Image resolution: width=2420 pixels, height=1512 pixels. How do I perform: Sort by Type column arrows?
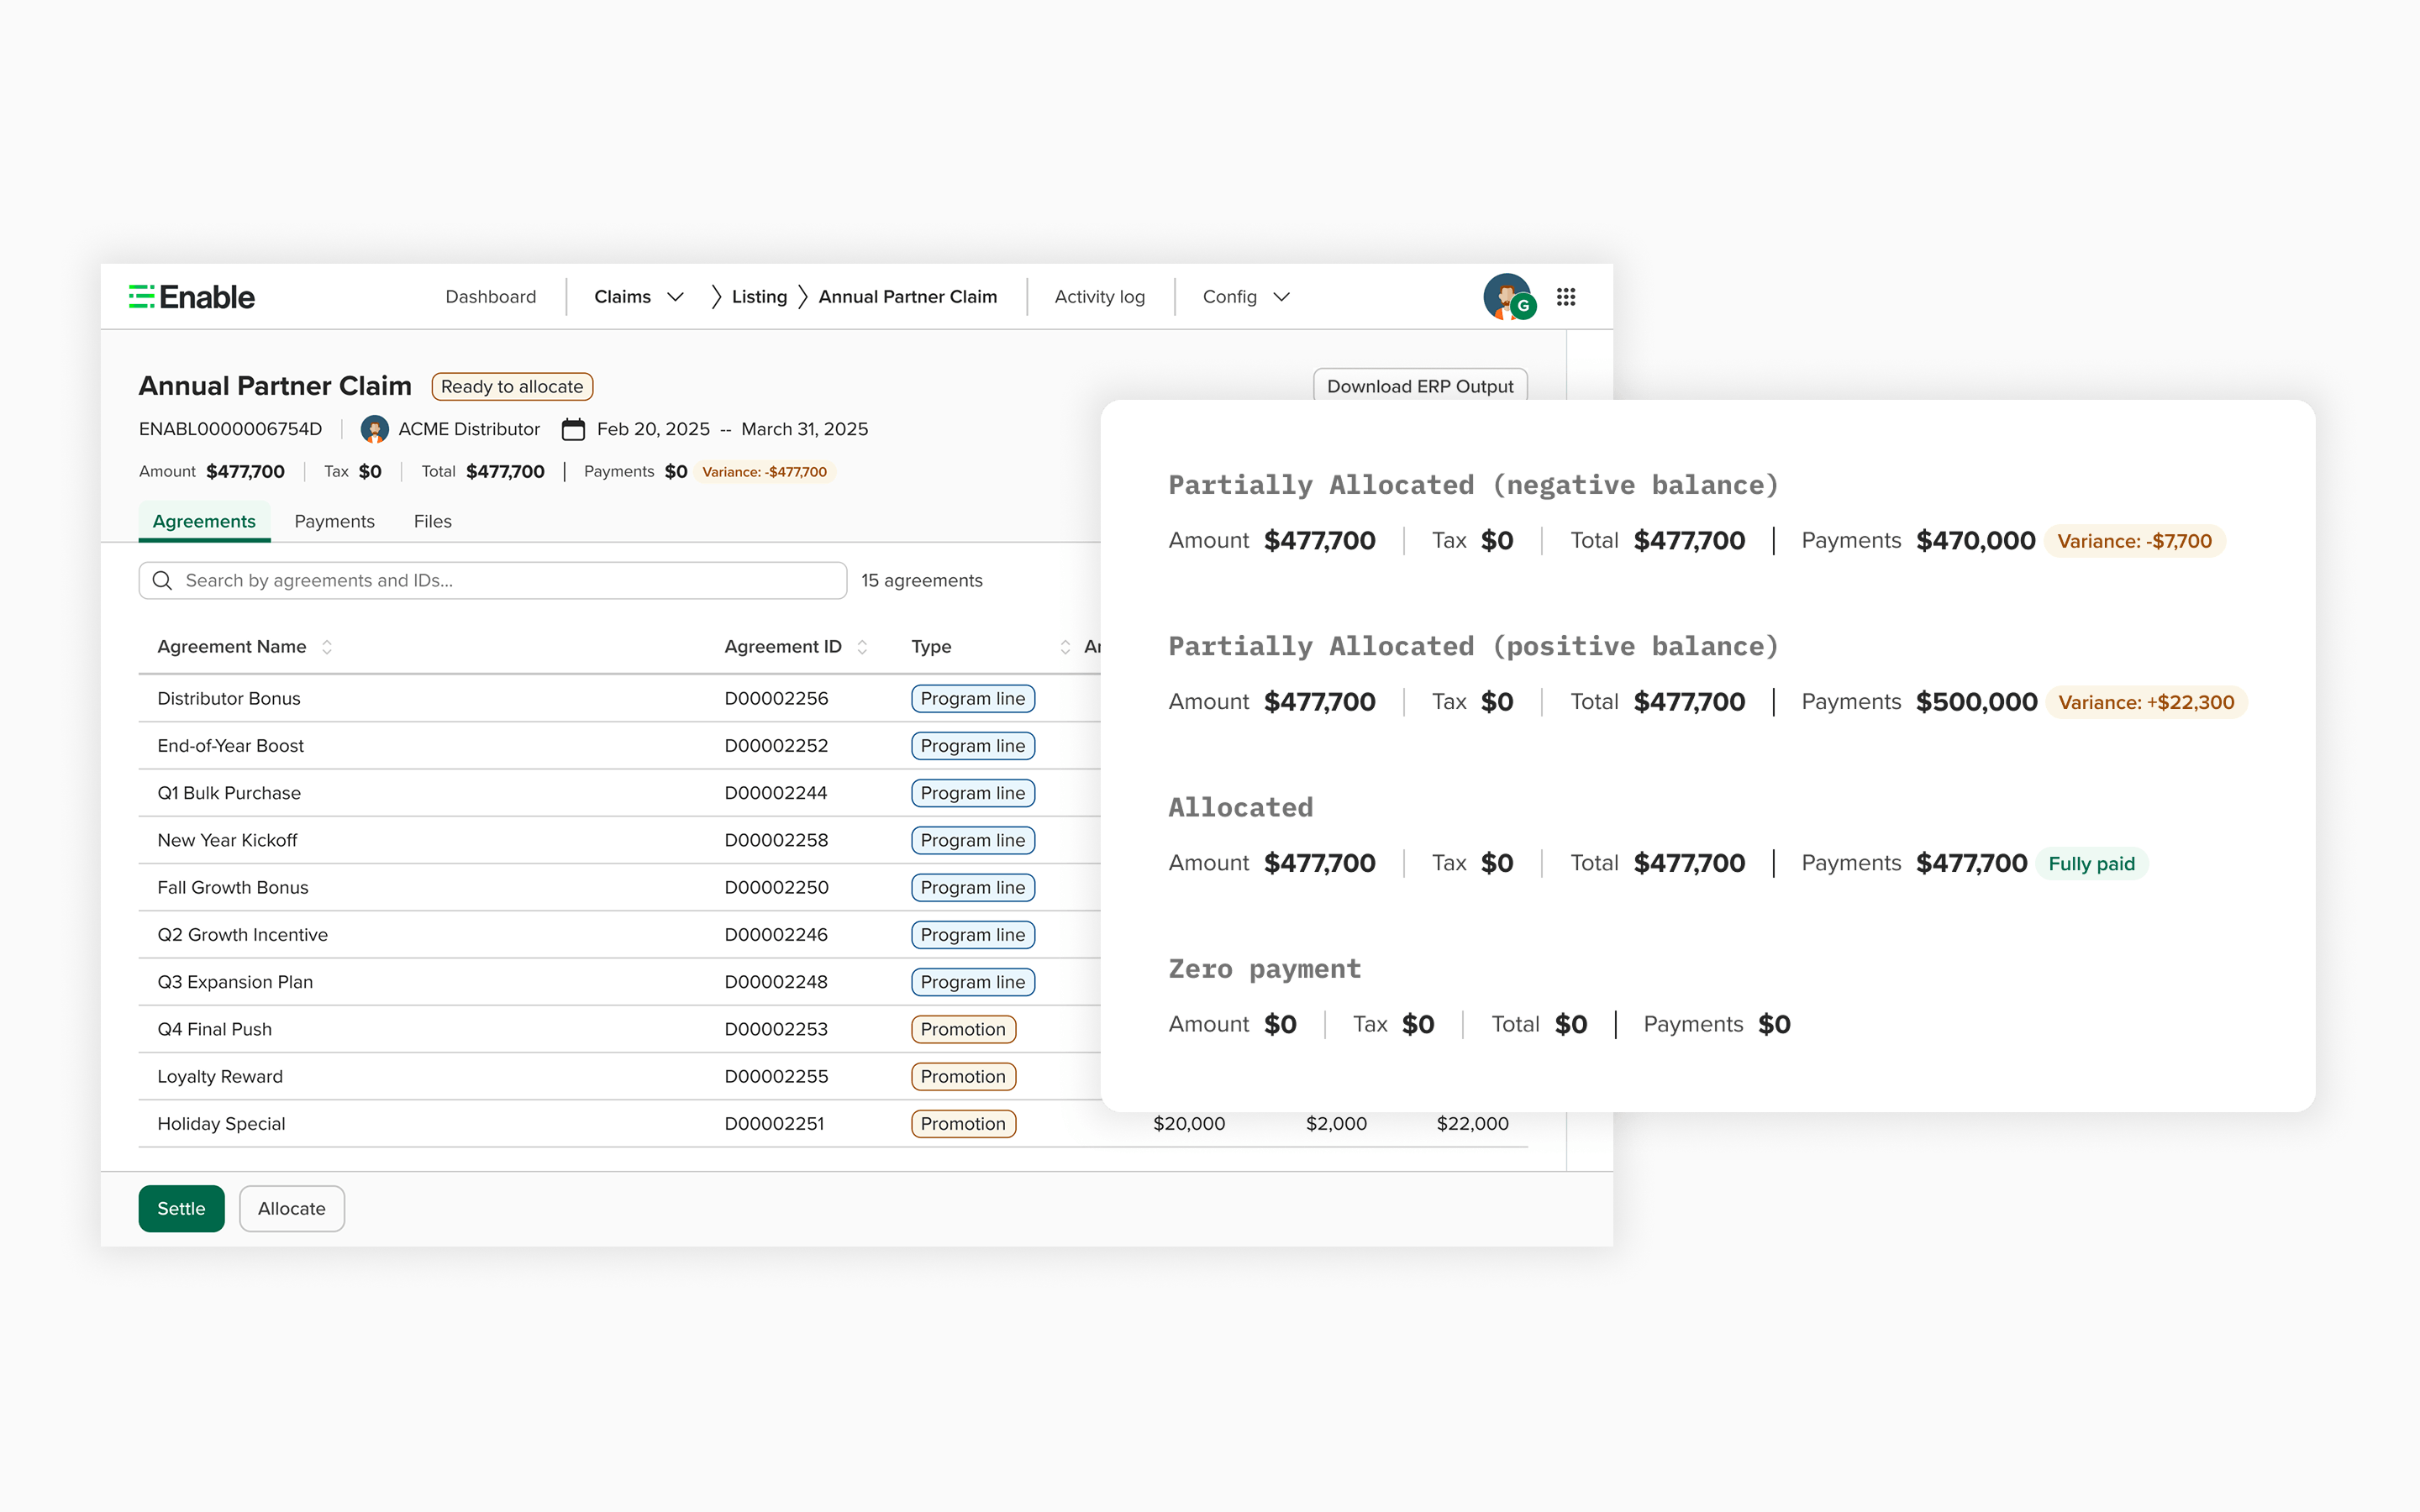pyautogui.click(x=1065, y=647)
